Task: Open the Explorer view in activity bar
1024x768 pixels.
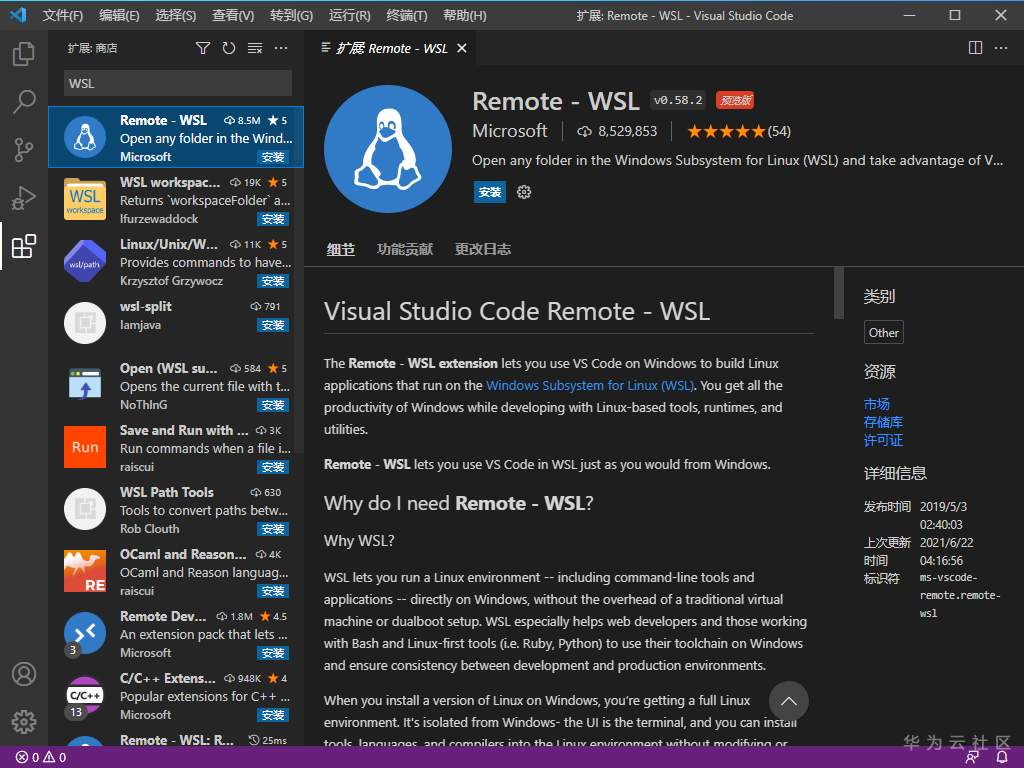Action: (24, 54)
